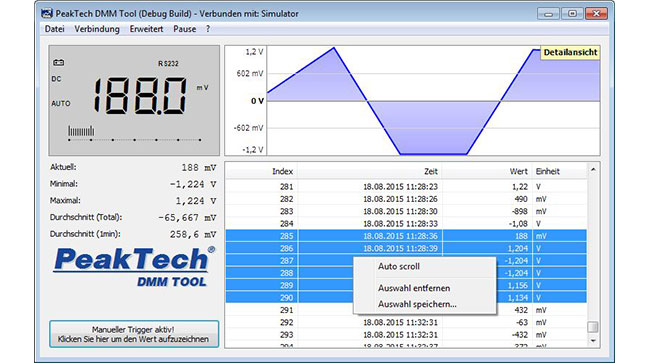Click the table scrollbar thumb
Image resolution: width=650 pixels, height=363 pixels.
coord(593,327)
